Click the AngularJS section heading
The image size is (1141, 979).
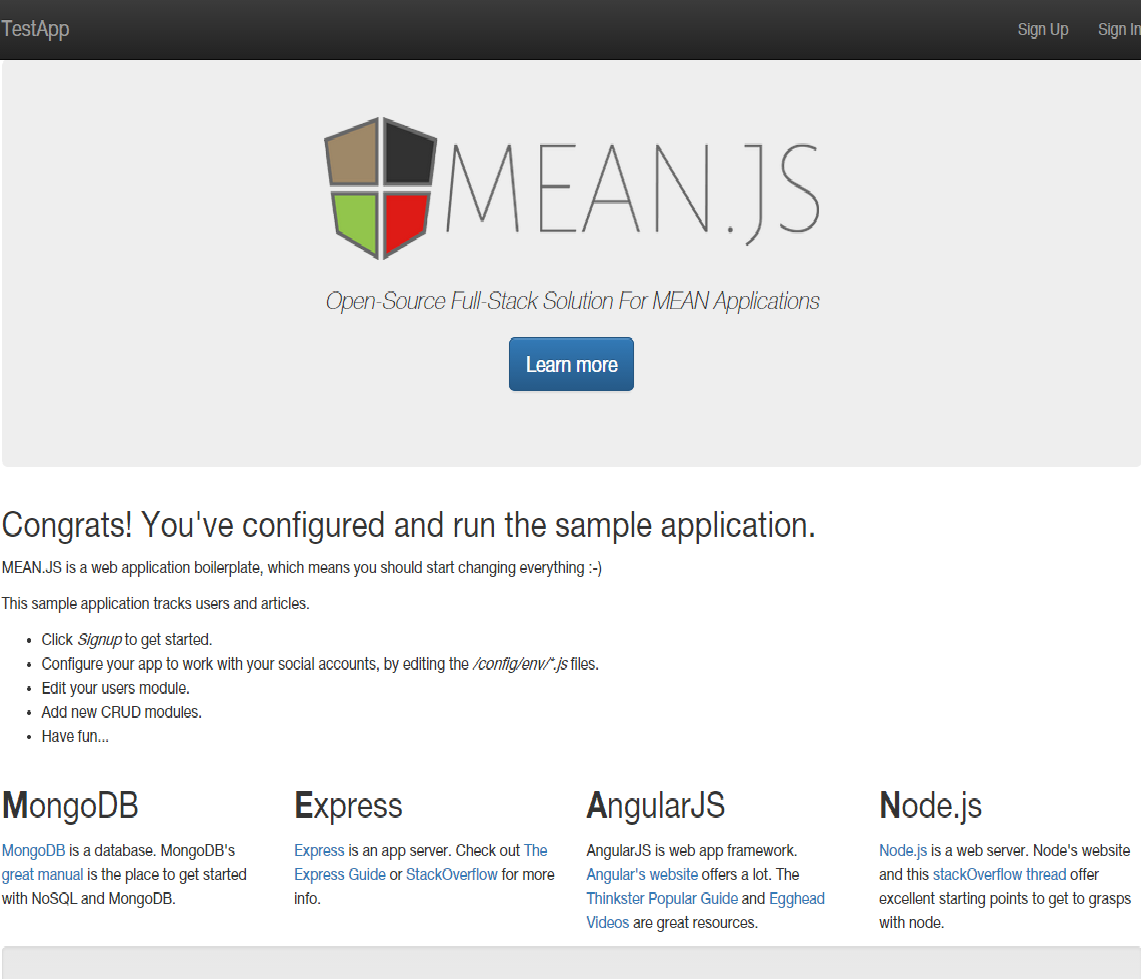[x=657, y=806]
